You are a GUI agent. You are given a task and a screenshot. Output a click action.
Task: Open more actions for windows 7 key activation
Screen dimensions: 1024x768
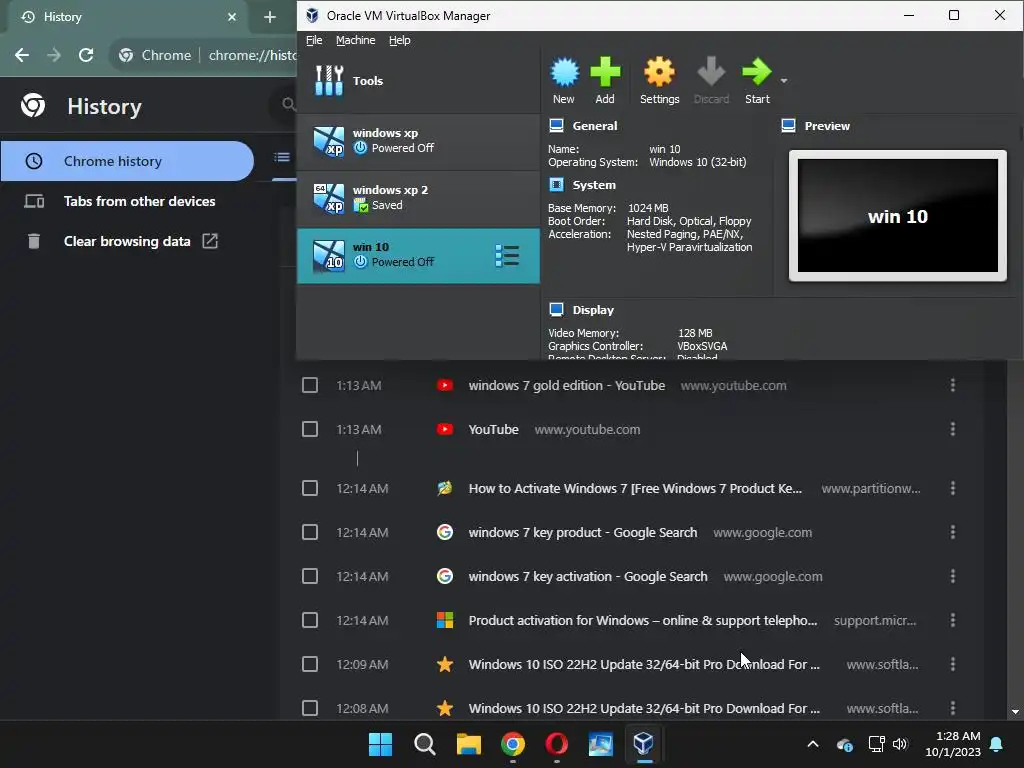coord(953,576)
